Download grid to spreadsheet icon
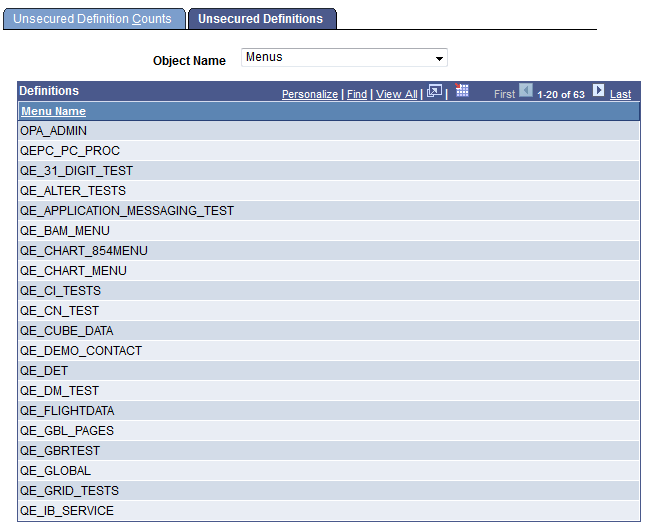Viewport: 652px width, 530px height. [462, 90]
